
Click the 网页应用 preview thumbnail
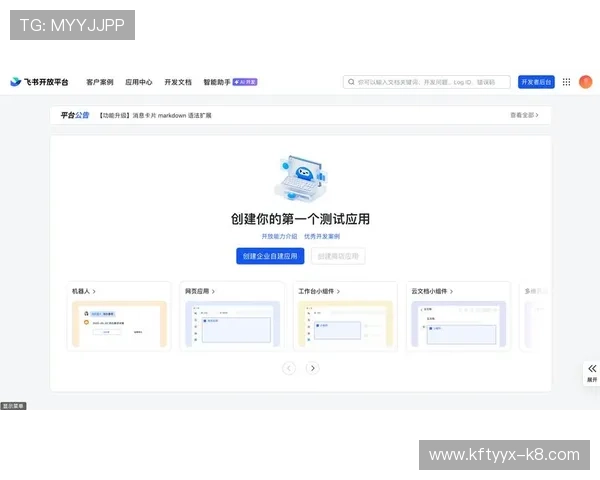point(233,324)
